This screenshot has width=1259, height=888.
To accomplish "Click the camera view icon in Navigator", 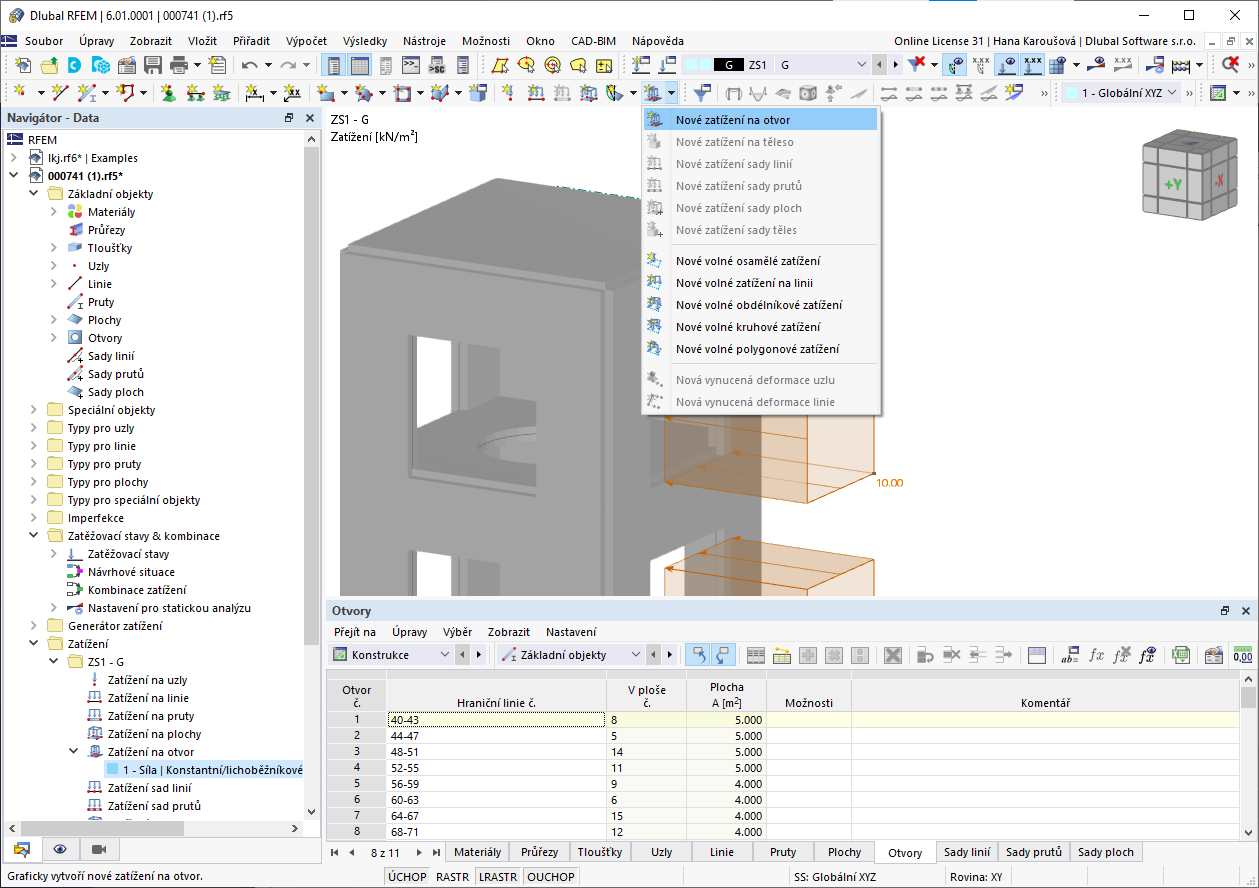I will (x=98, y=849).
